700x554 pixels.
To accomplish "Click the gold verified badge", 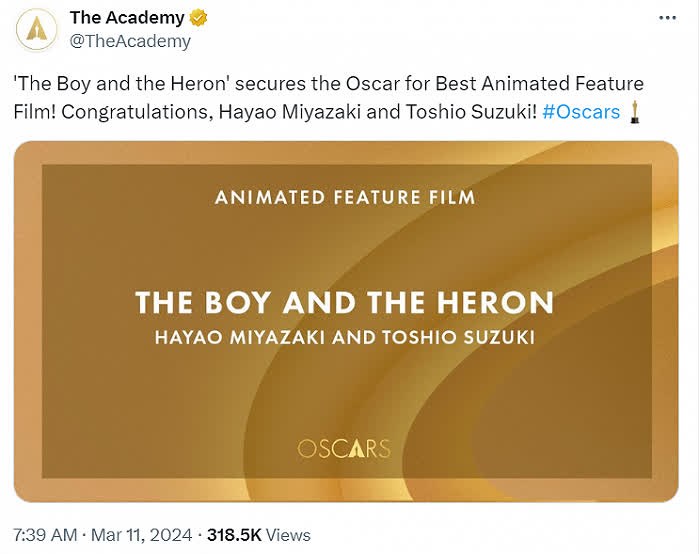I will [198, 18].
